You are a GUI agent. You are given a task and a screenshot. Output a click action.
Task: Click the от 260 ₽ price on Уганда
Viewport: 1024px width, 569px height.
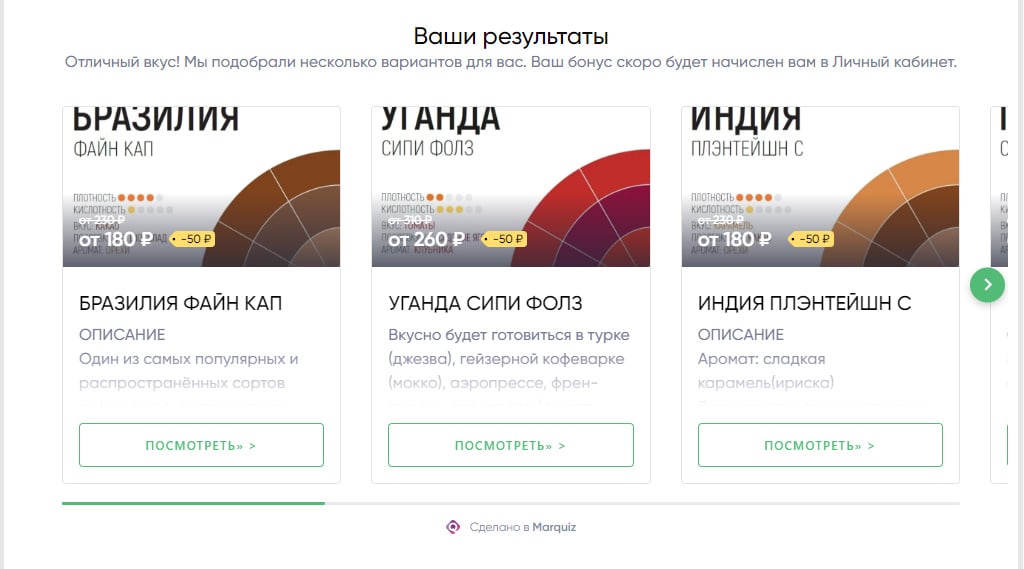pyautogui.click(x=426, y=239)
